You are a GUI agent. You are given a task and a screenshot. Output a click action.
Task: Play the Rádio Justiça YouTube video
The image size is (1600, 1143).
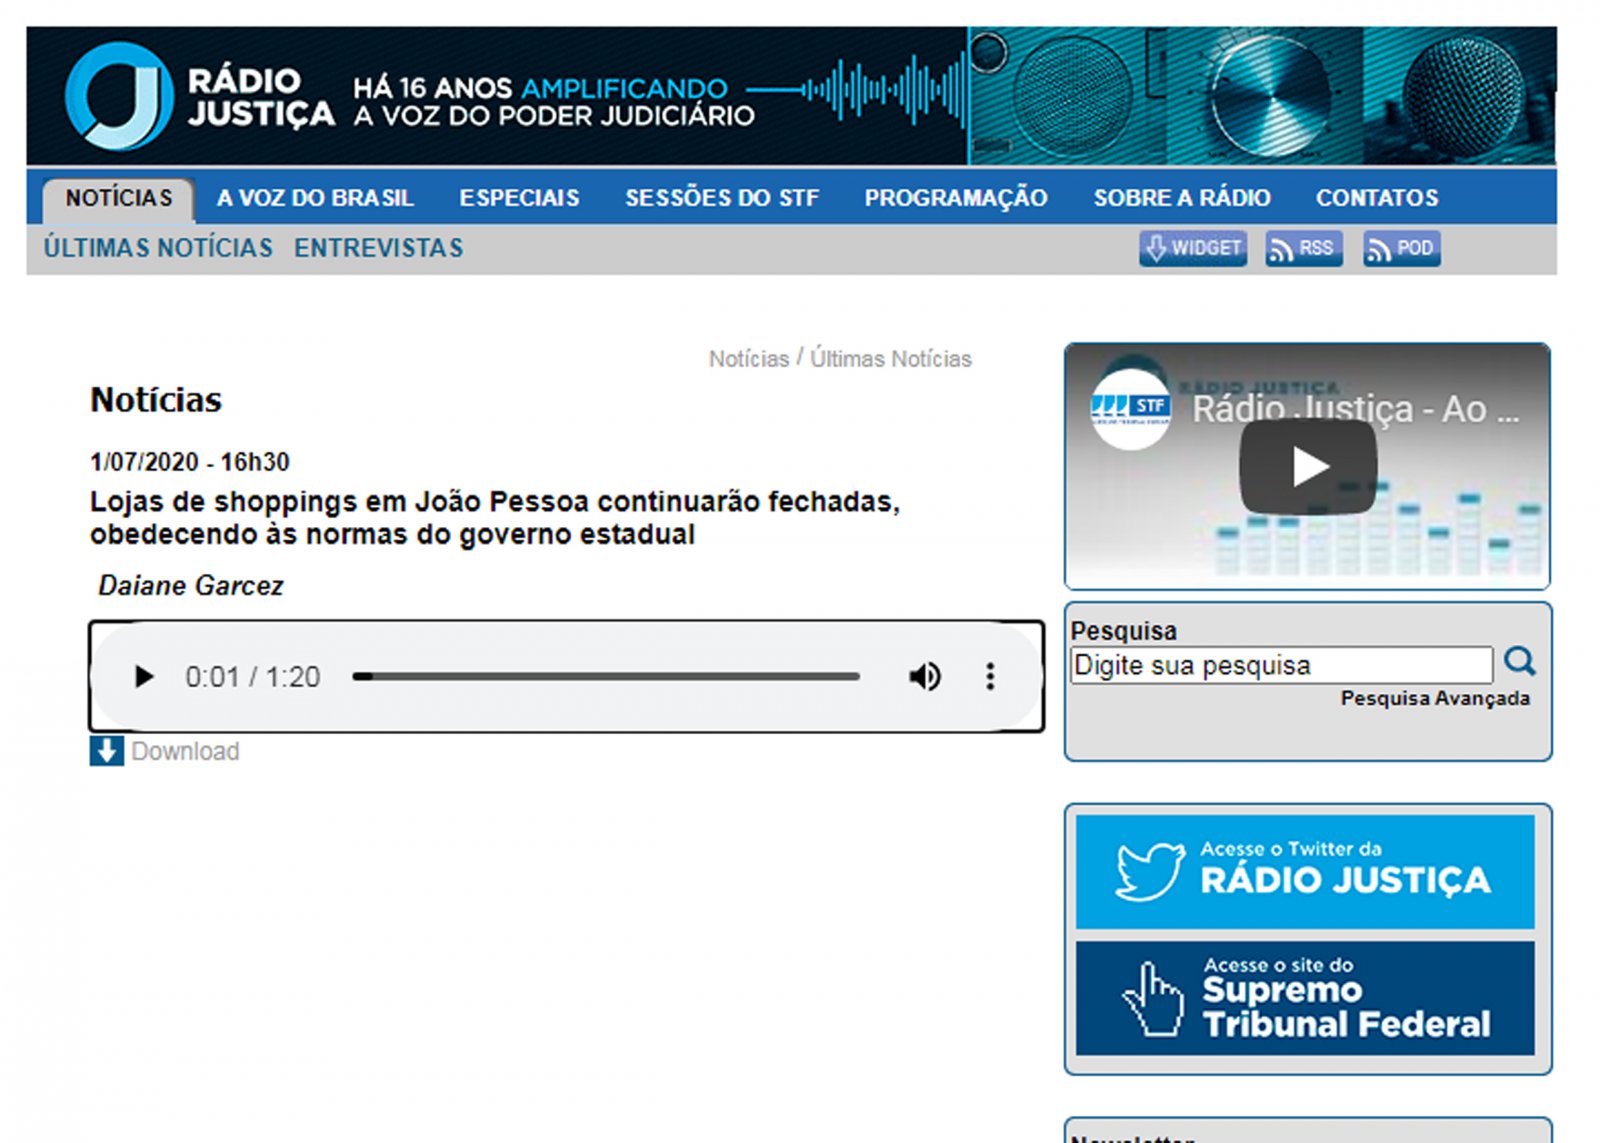[x=1308, y=467]
